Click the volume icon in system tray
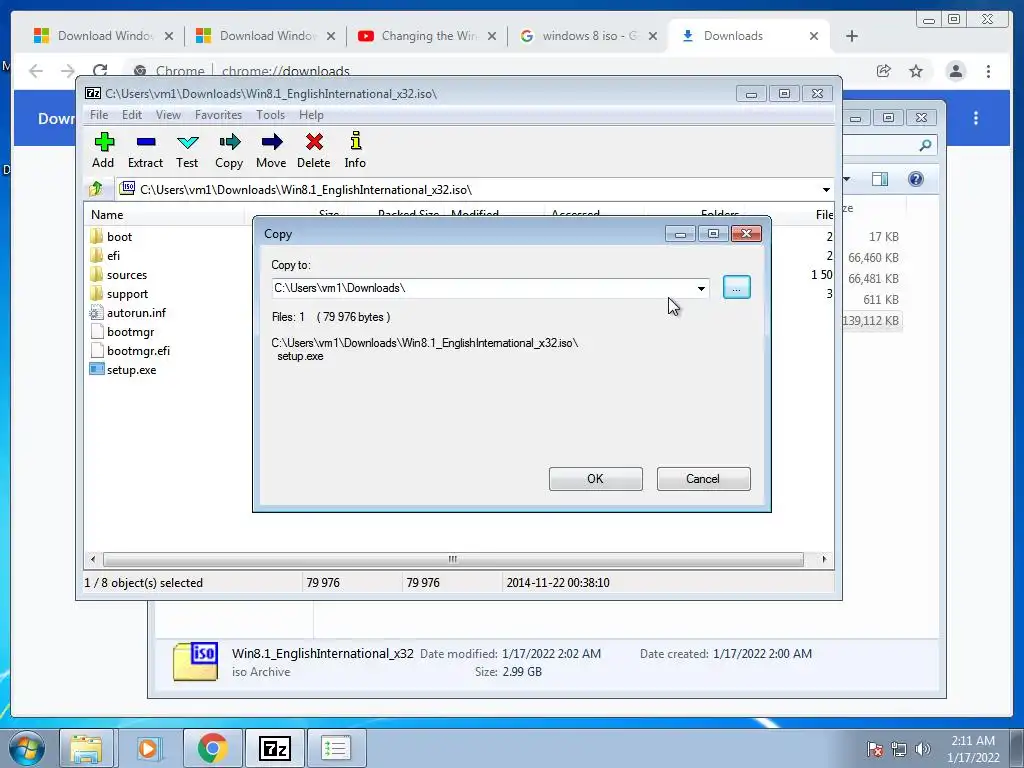Image resolution: width=1024 pixels, height=768 pixels. [x=923, y=749]
